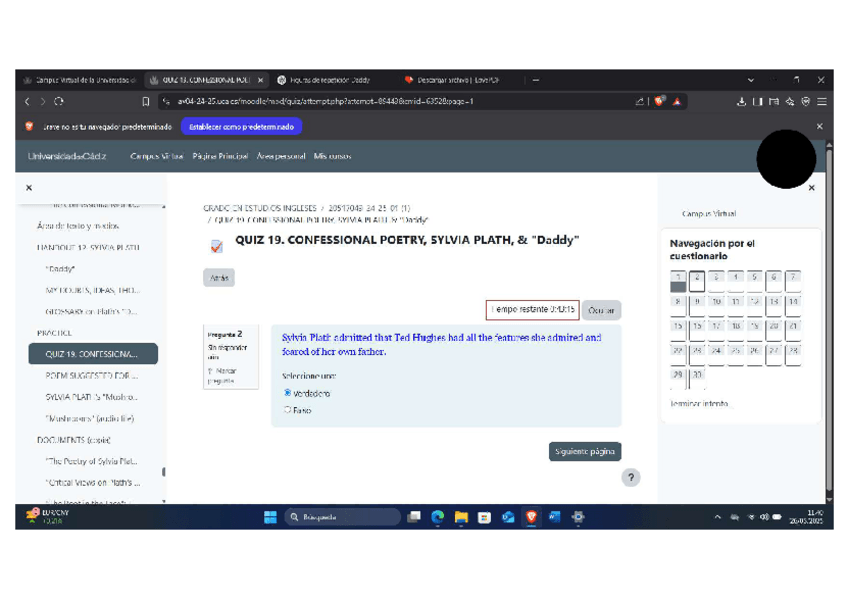
Task: Close the left course index sidebar
Action: (29, 187)
